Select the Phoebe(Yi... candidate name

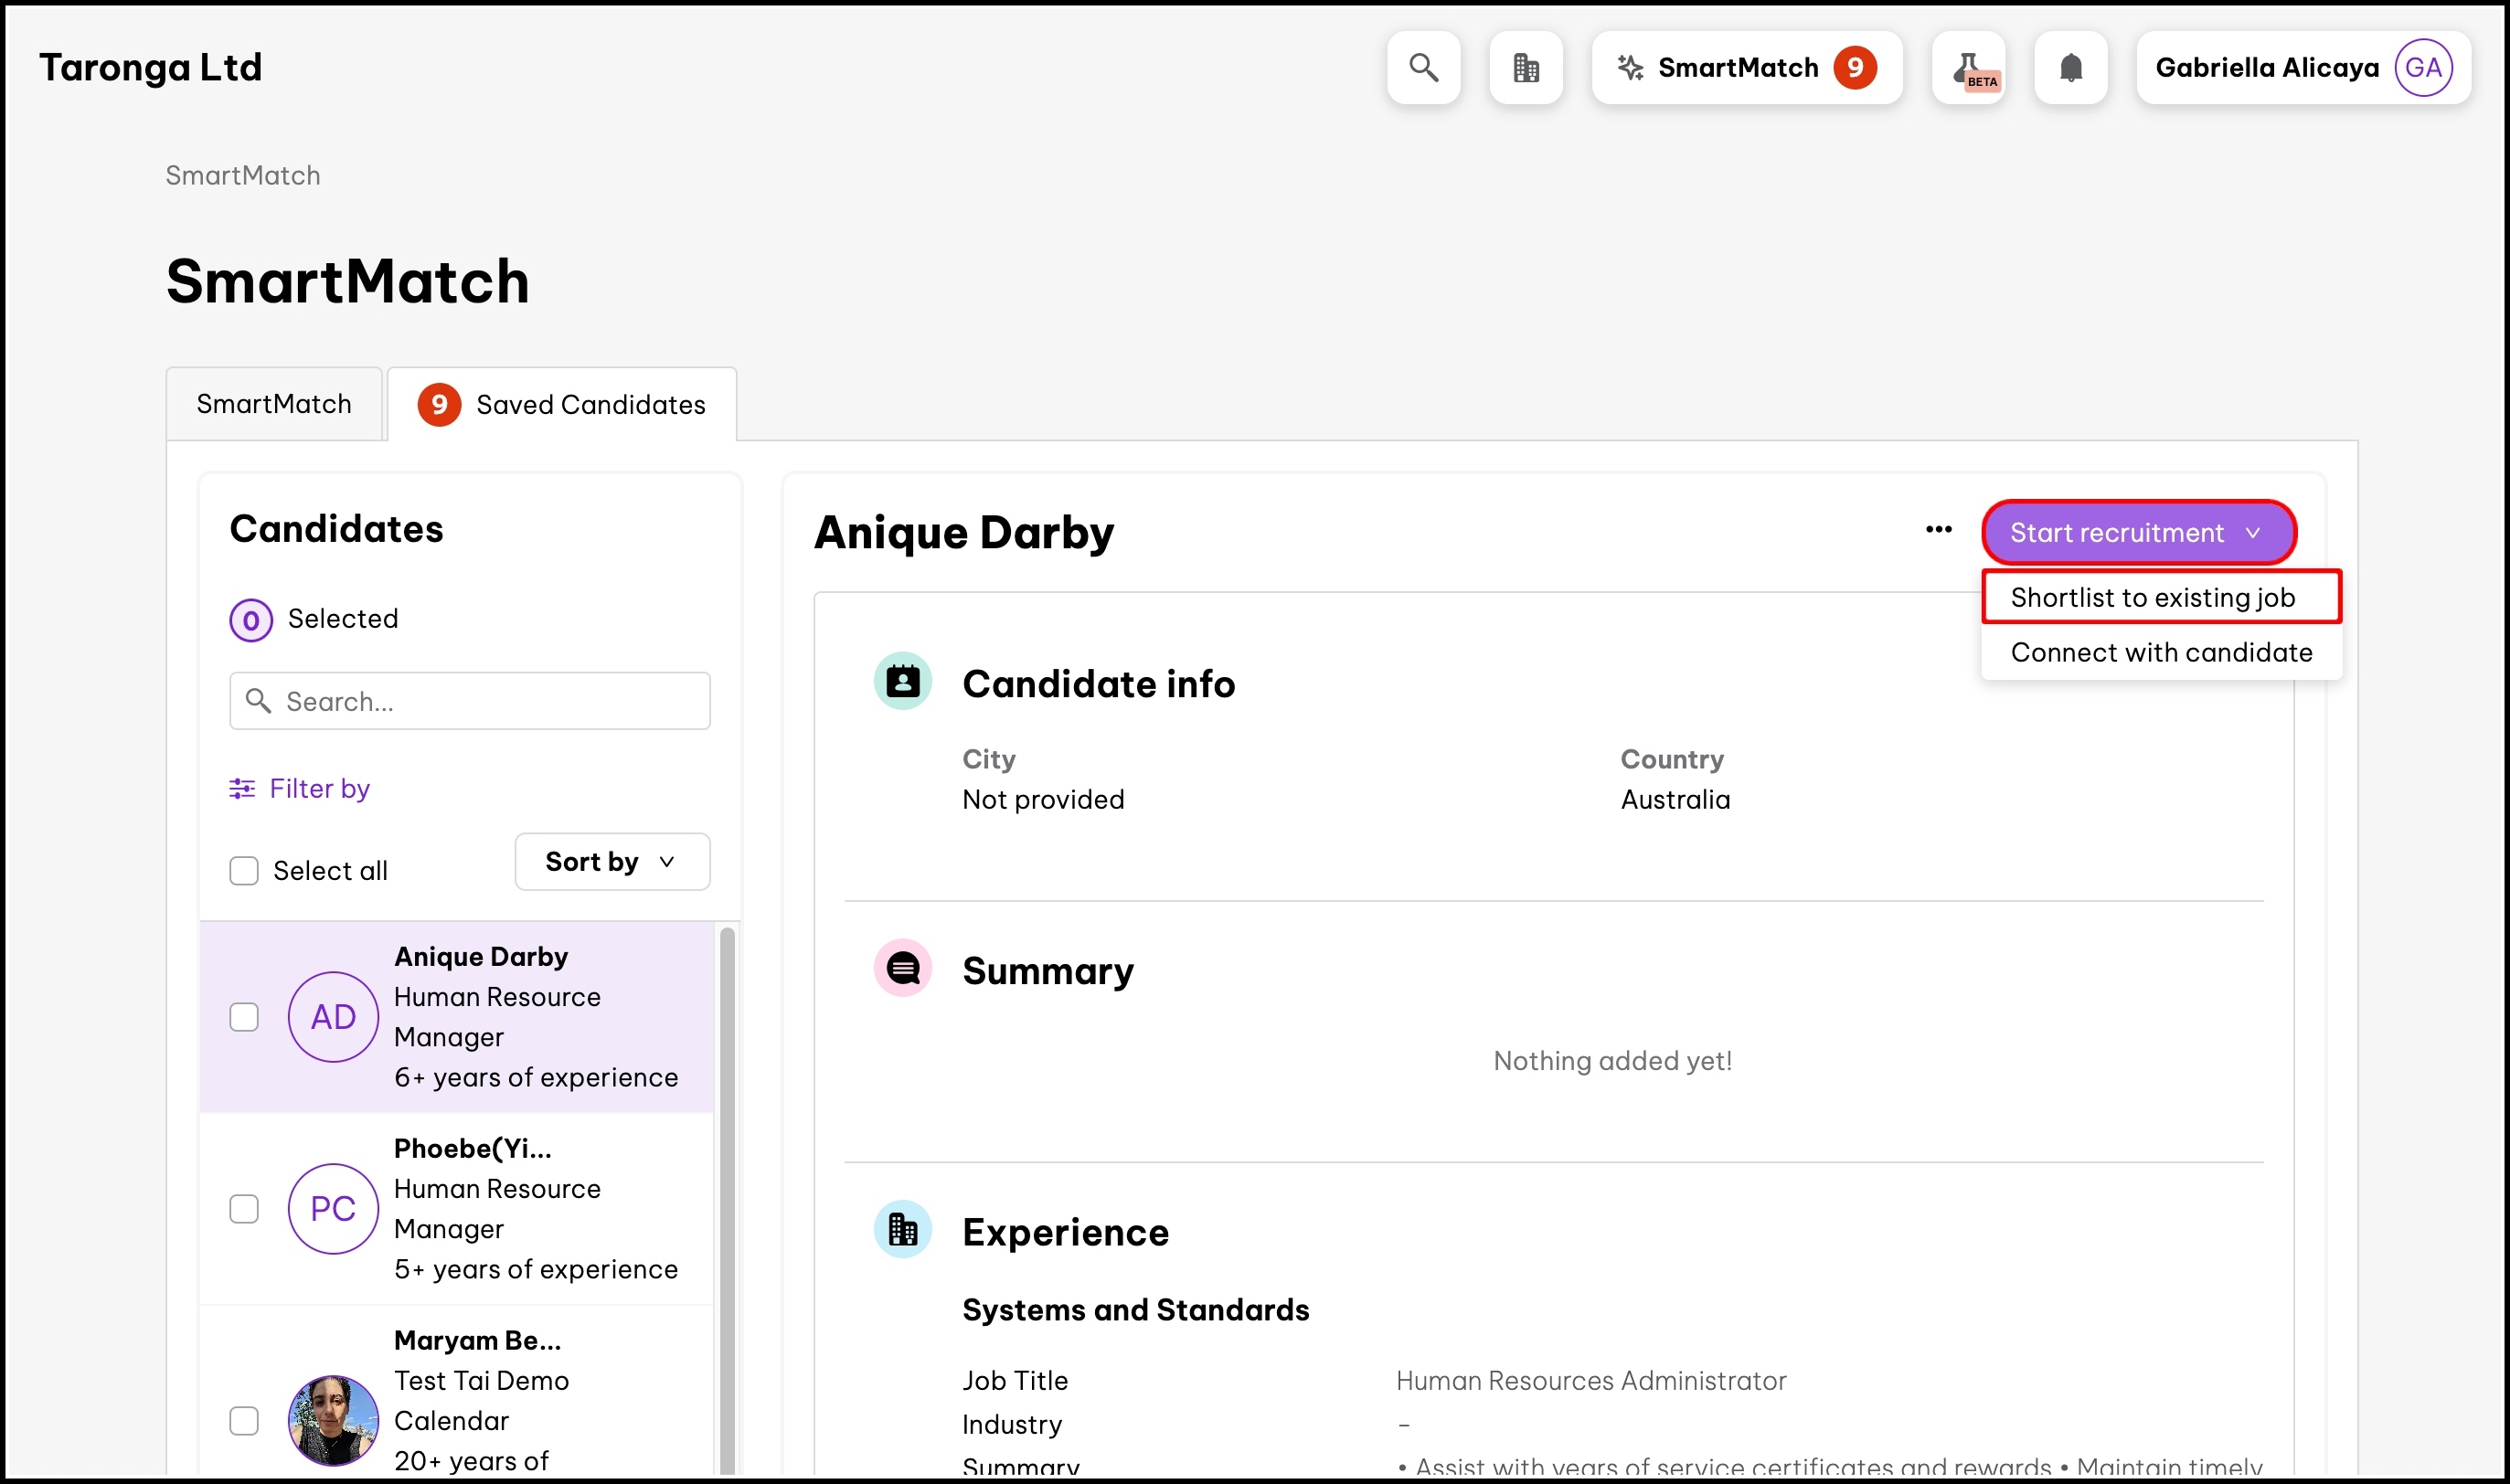[473, 1149]
